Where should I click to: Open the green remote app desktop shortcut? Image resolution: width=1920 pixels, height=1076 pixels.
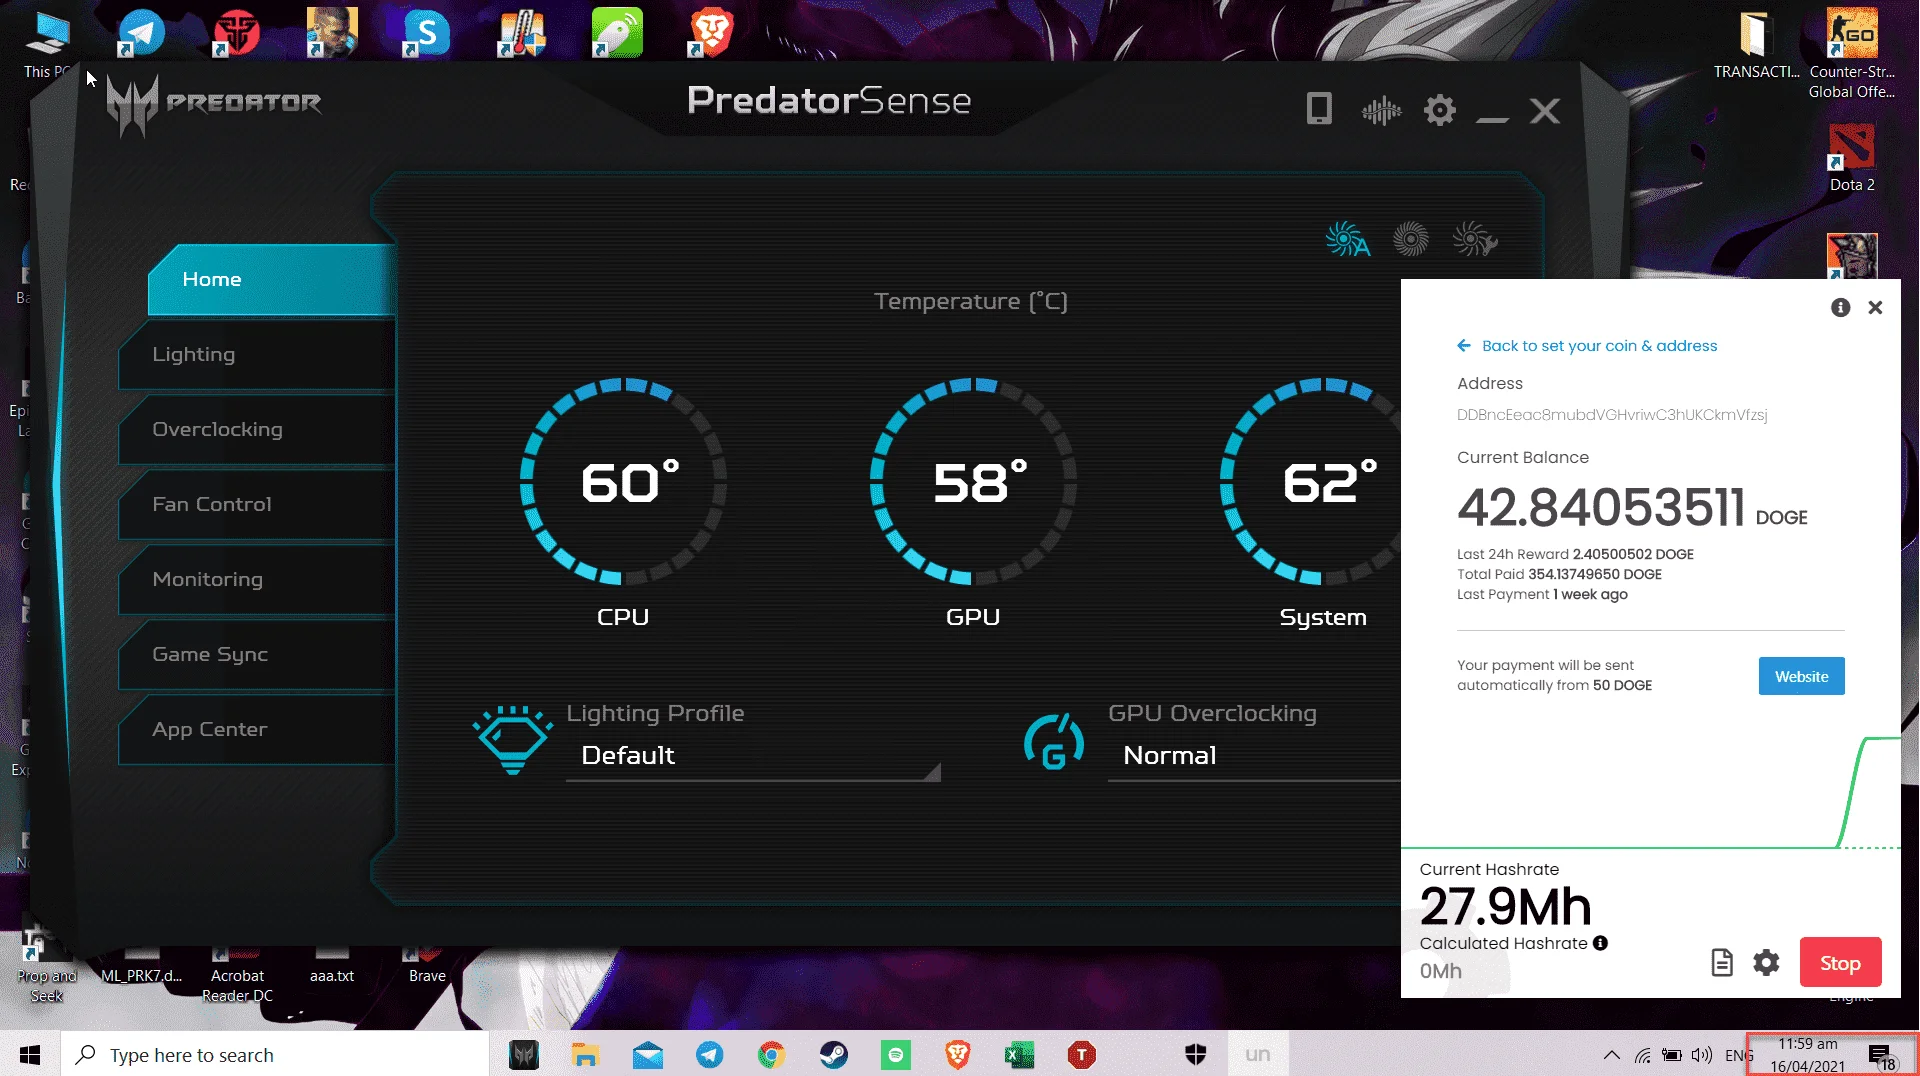point(617,32)
